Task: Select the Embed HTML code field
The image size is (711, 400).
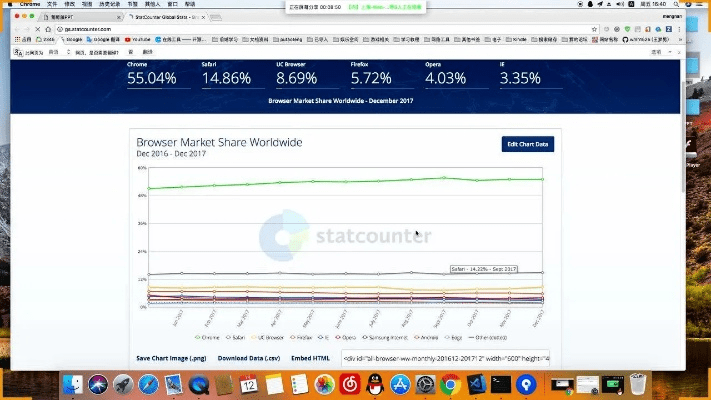Action: [445, 358]
